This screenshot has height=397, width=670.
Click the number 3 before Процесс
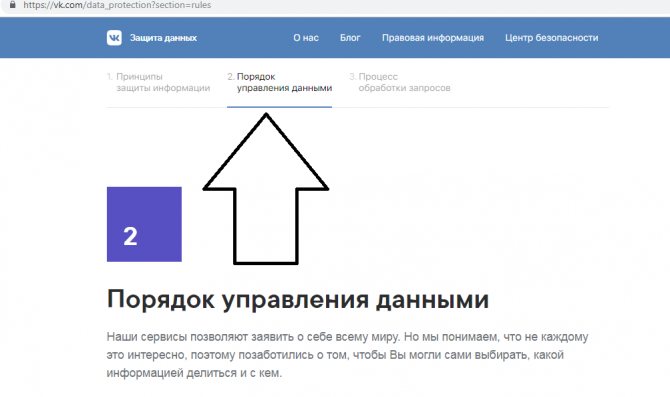(x=352, y=76)
